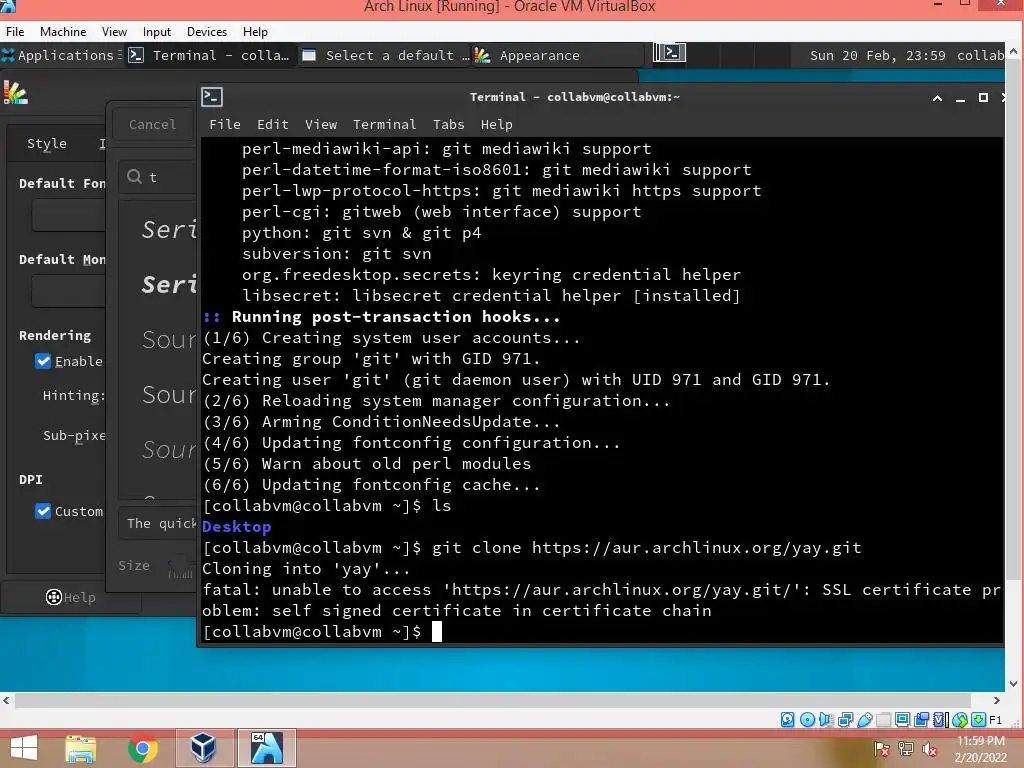Click the panel clock 'Sun 20 Feb, 23:59'
The height and width of the screenshot is (768, 1024).
click(x=877, y=56)
